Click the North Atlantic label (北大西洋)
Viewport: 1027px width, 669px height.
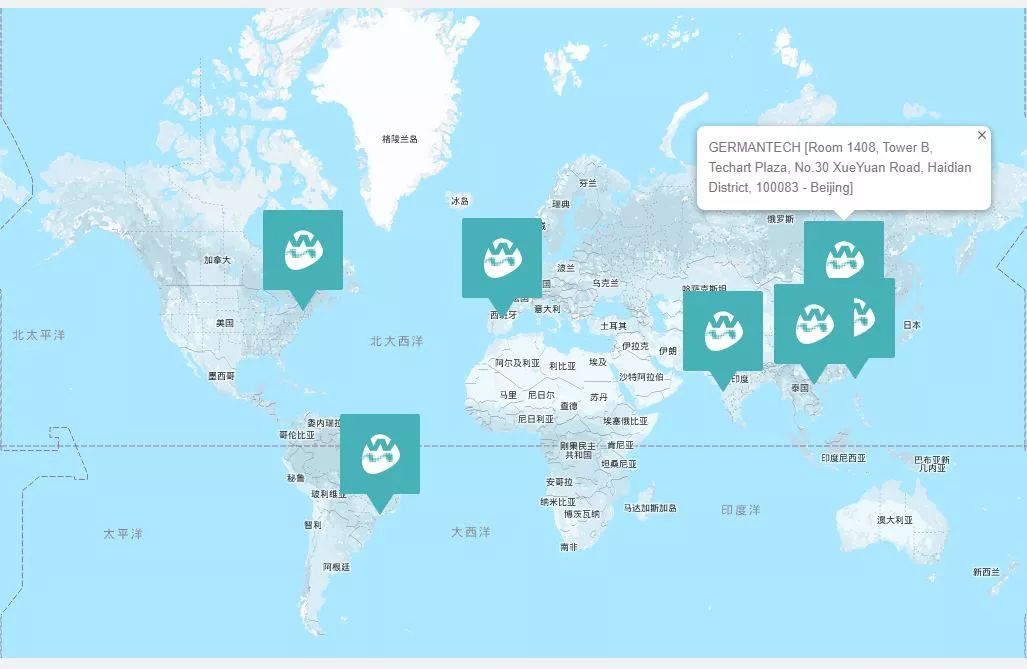(x=396, y=341)
